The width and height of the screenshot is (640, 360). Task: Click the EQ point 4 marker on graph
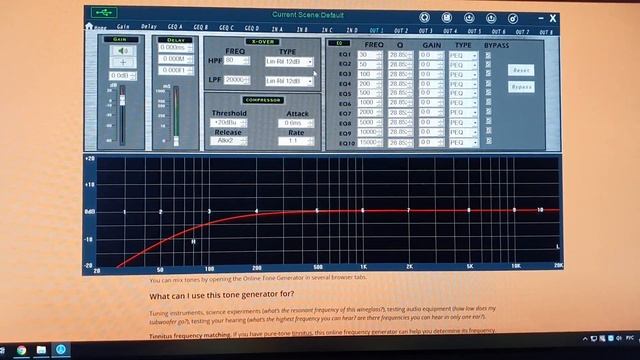coord(256,211)
